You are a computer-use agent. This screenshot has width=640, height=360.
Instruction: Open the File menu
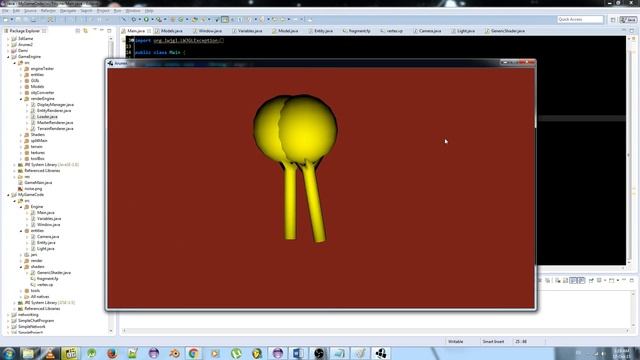coord(5,11)
